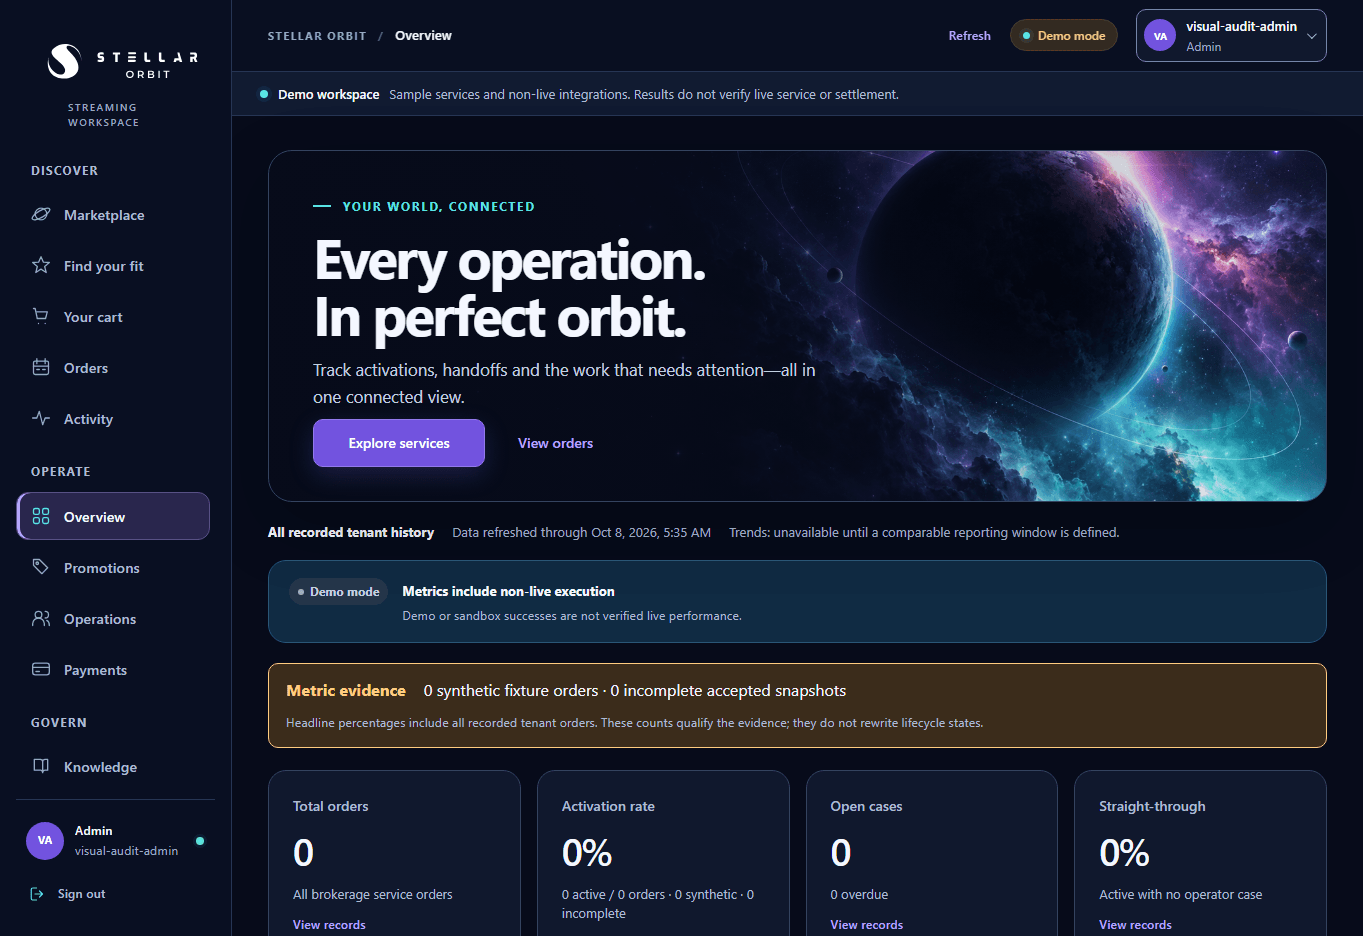Click the Sign out arrow icon
Image resolution: width=1363 pixels, height=936 pixels.
[37, 894]
